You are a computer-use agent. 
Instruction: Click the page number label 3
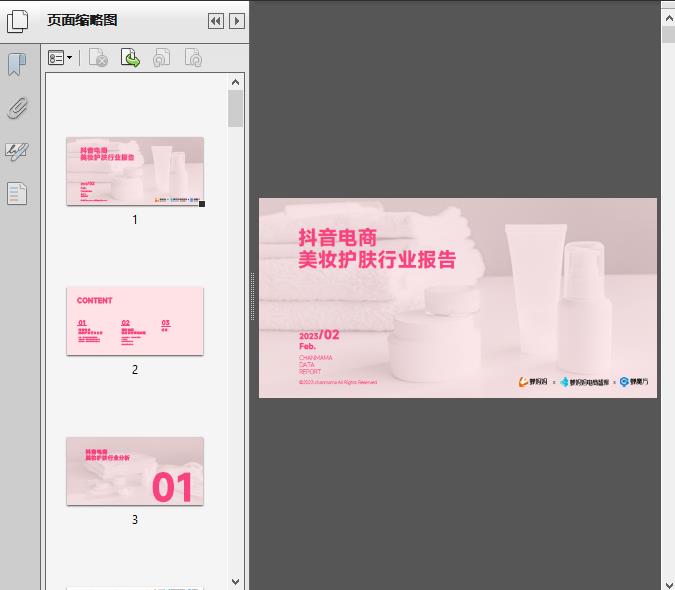click(135, 520)
